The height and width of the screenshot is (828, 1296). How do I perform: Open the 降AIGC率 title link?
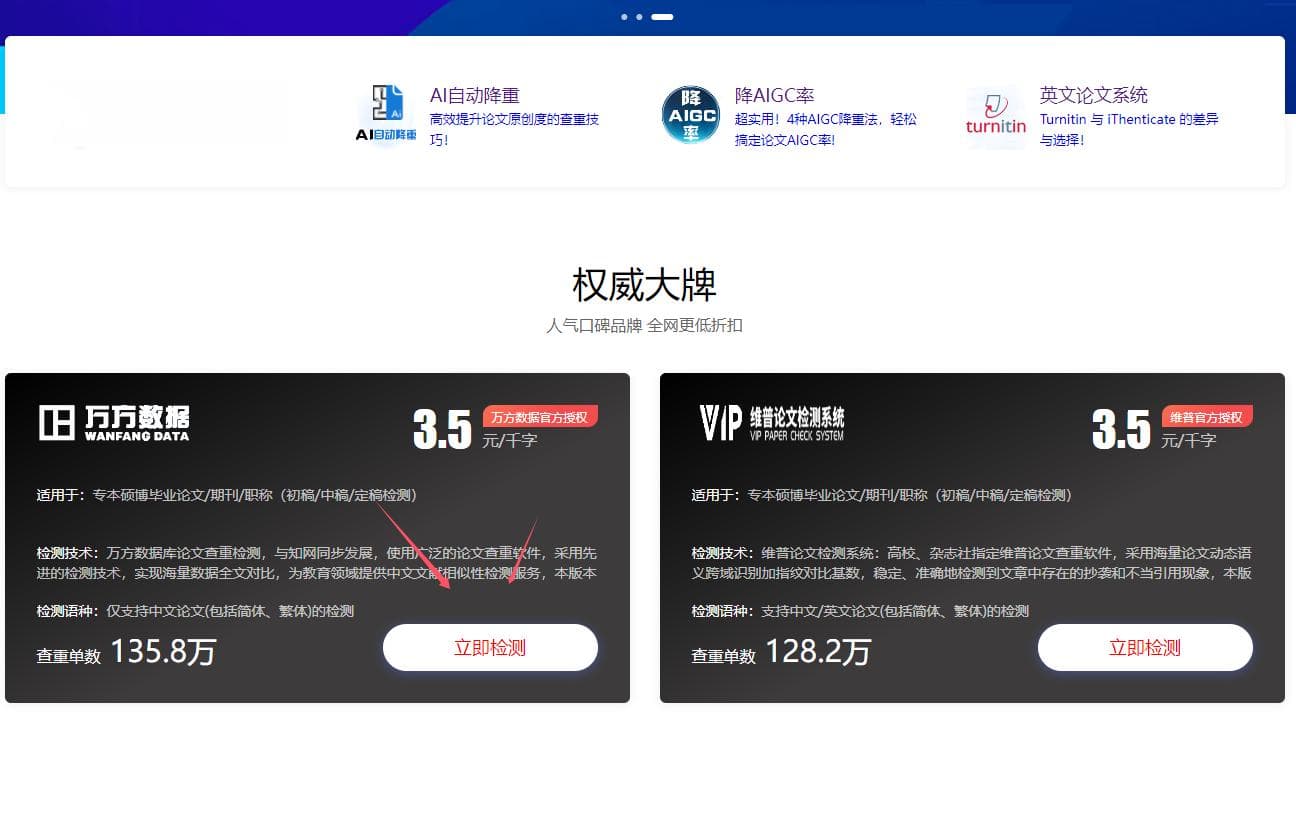coord(774,96)
